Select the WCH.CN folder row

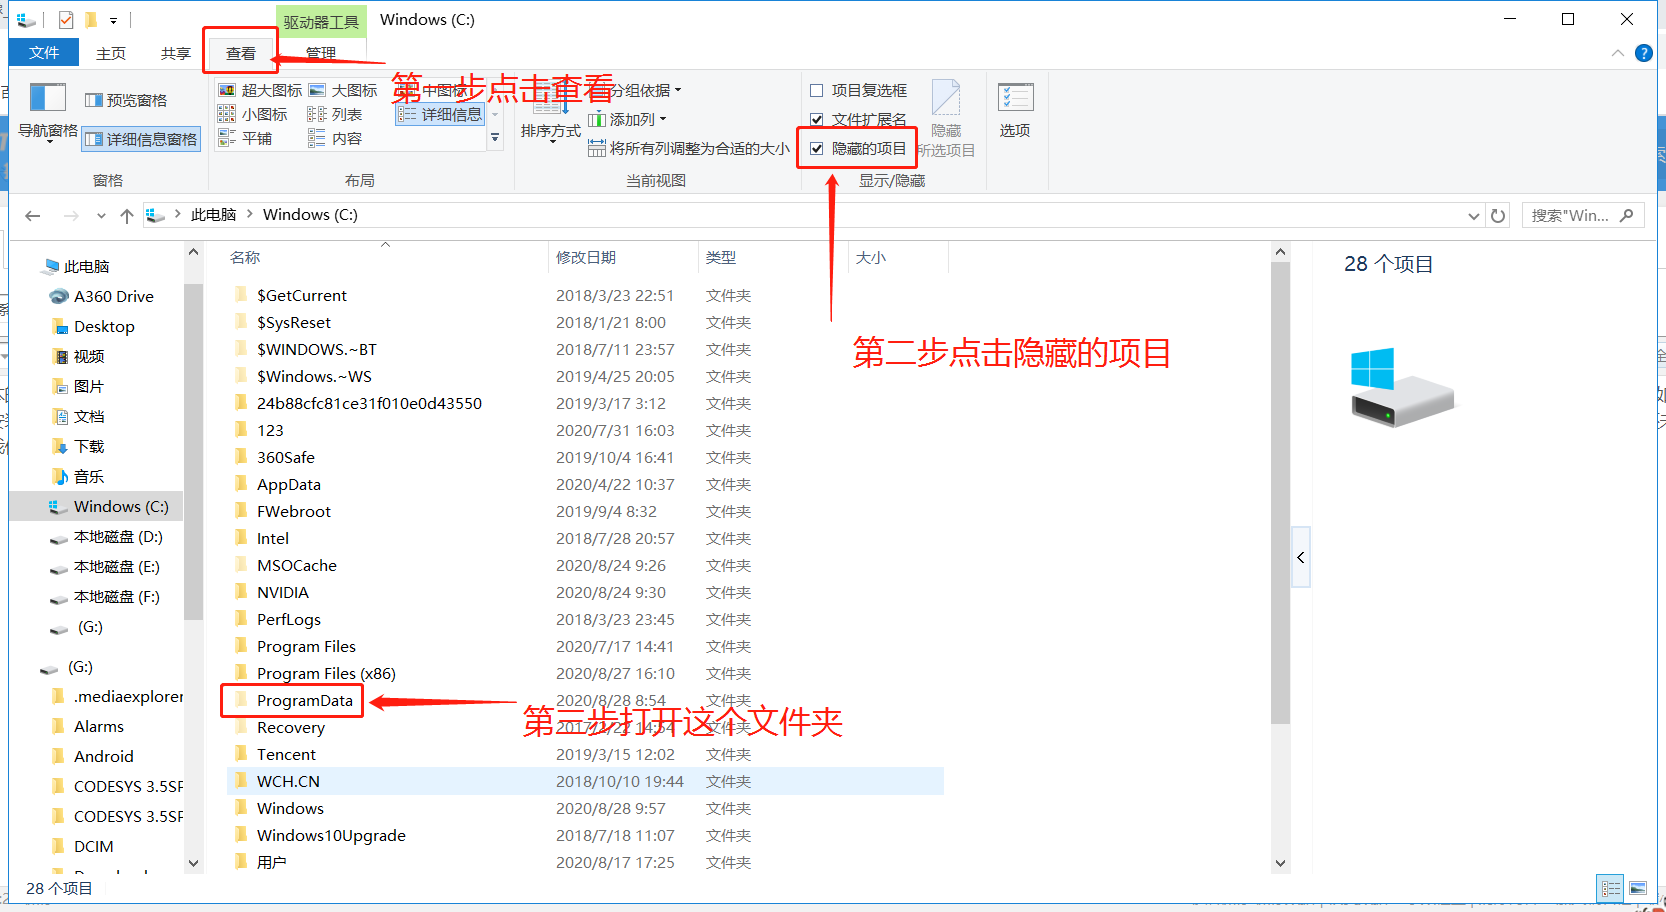click(x=585, y=781)
